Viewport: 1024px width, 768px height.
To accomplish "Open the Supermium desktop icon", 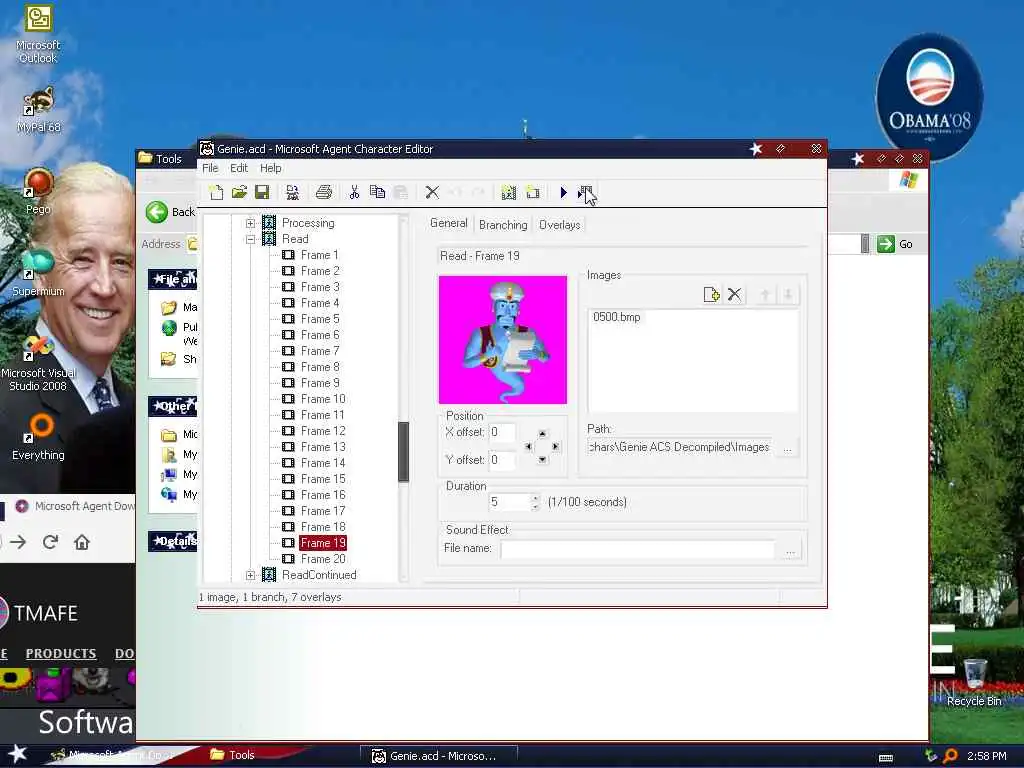I will [x=38, y=274].
